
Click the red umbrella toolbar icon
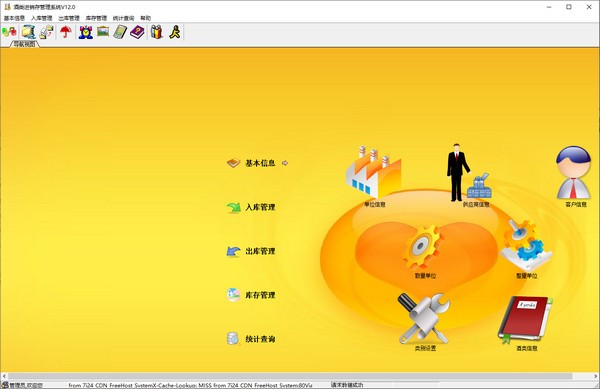click(x=66, y=32)
